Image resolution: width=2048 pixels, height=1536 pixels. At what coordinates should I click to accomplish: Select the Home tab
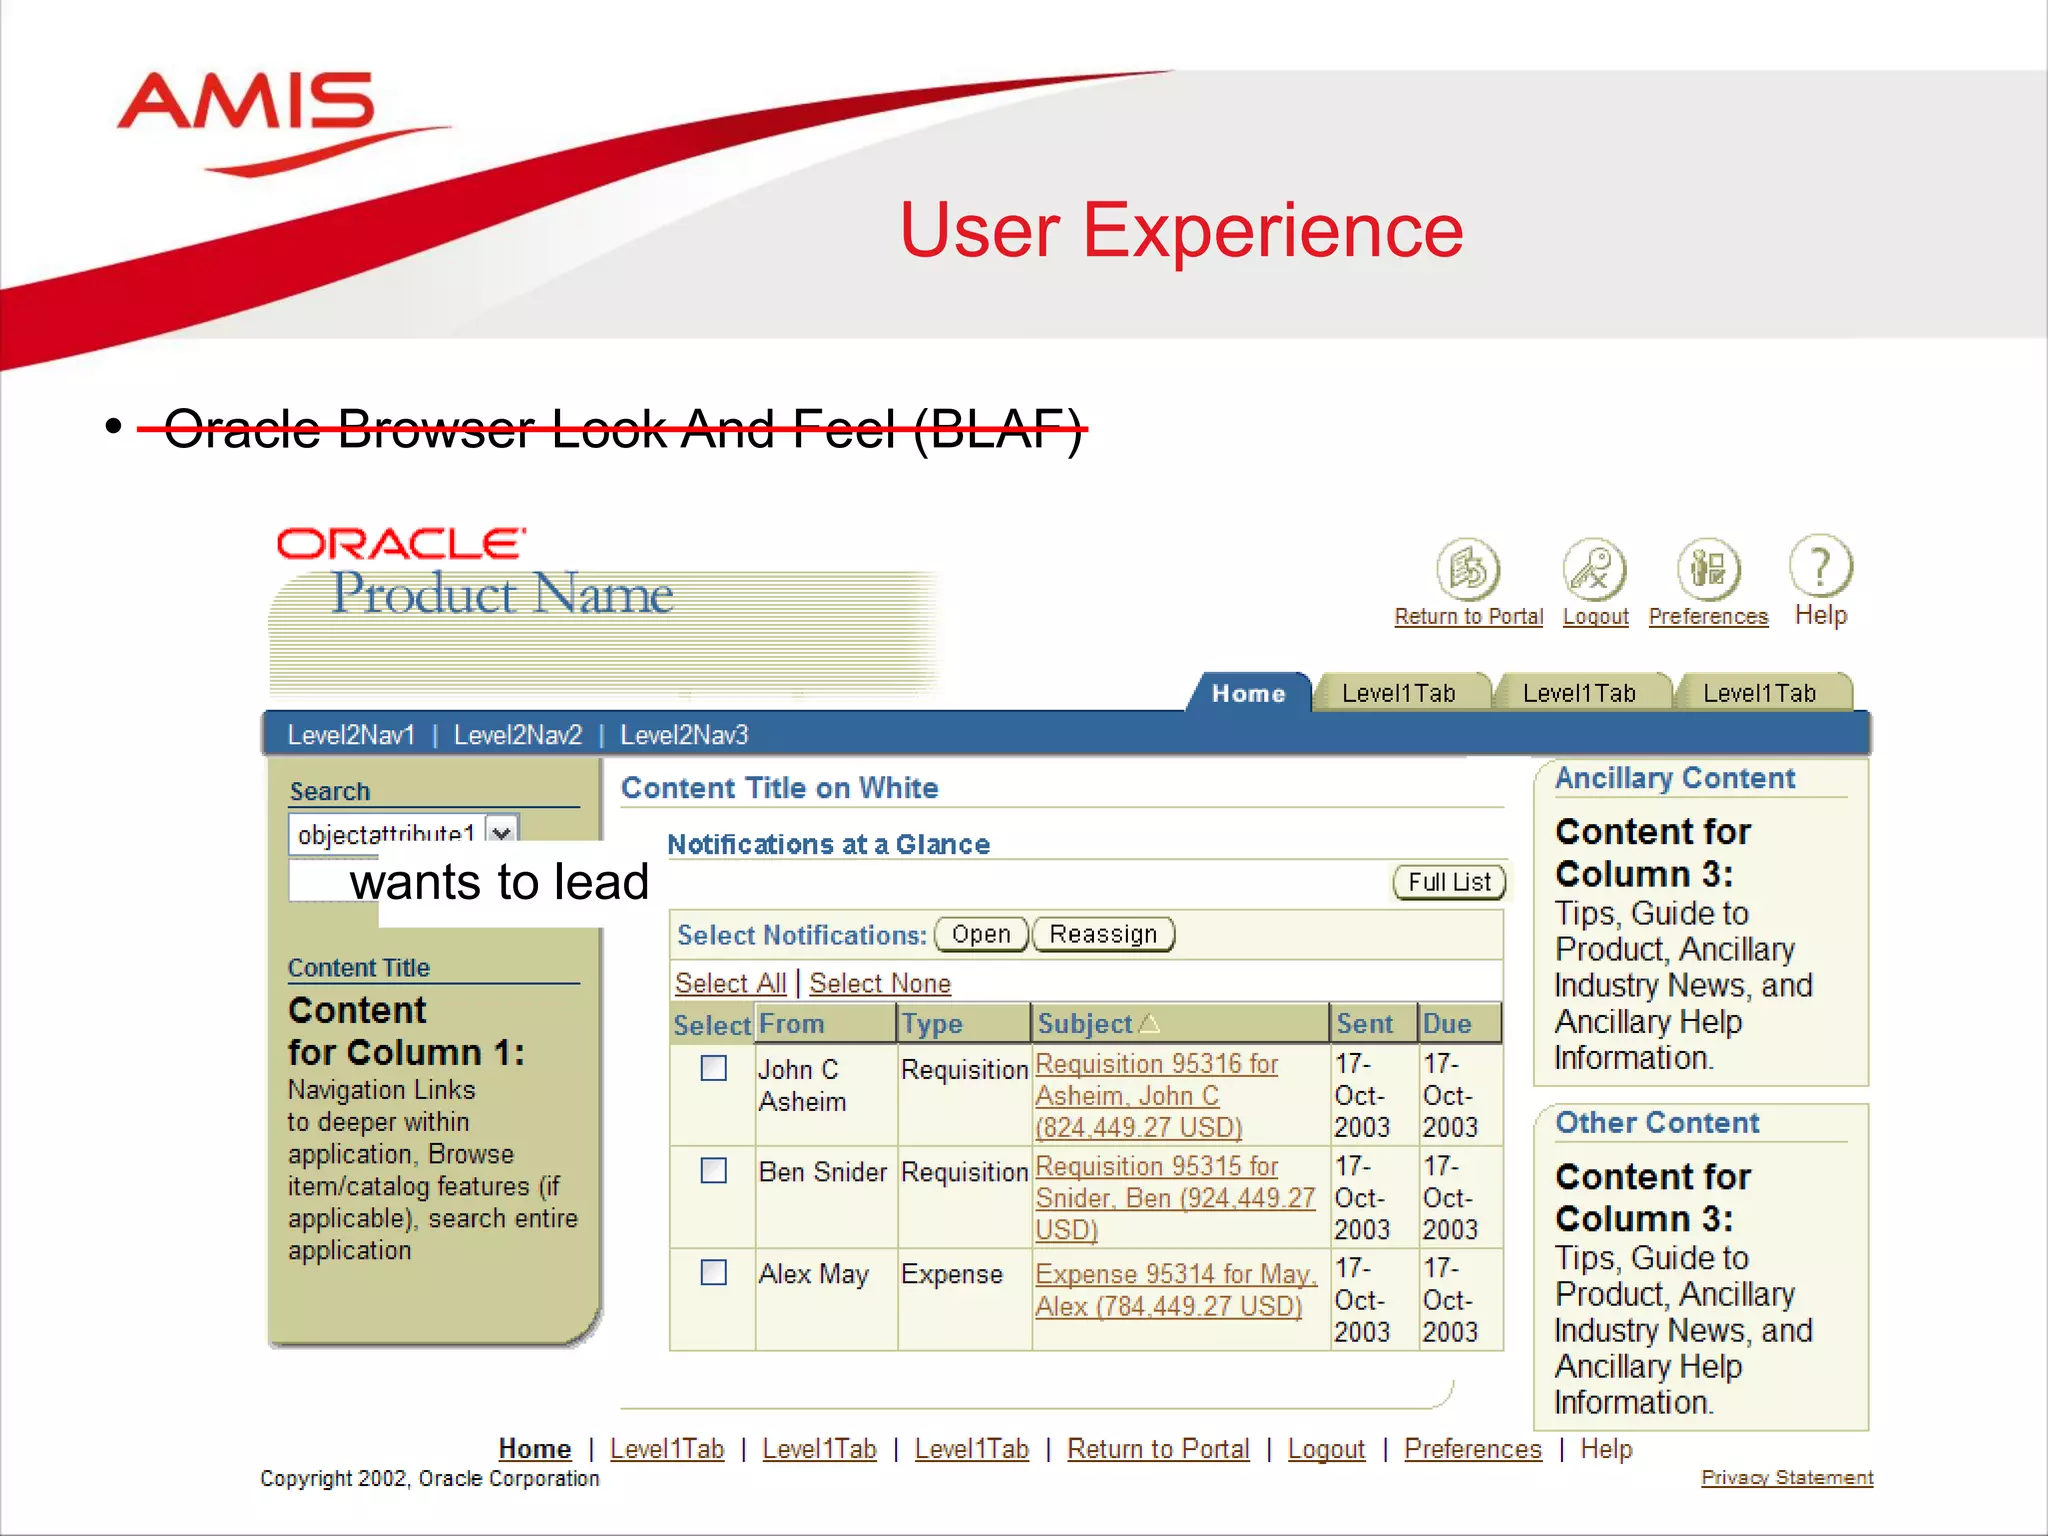[1248, 693]
